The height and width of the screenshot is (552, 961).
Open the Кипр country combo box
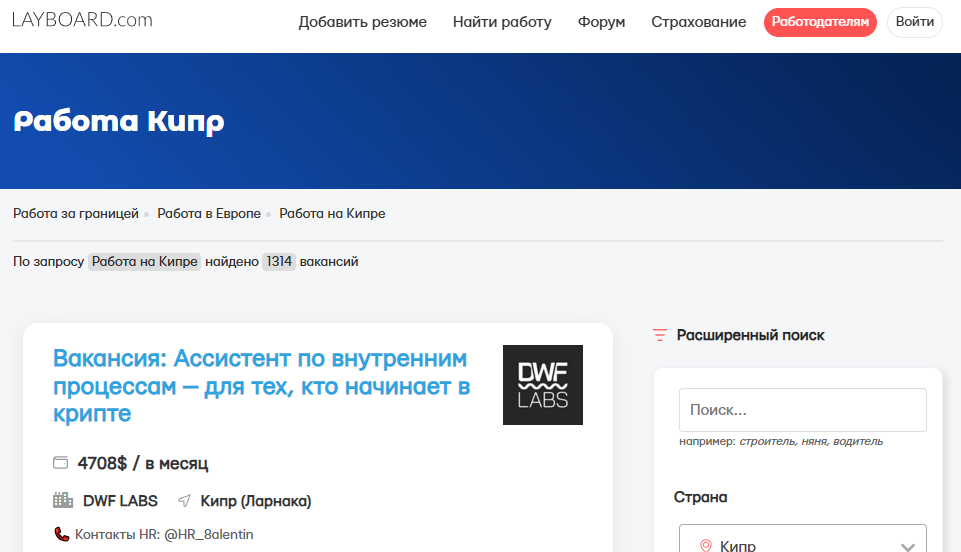(x=802, y=539)
